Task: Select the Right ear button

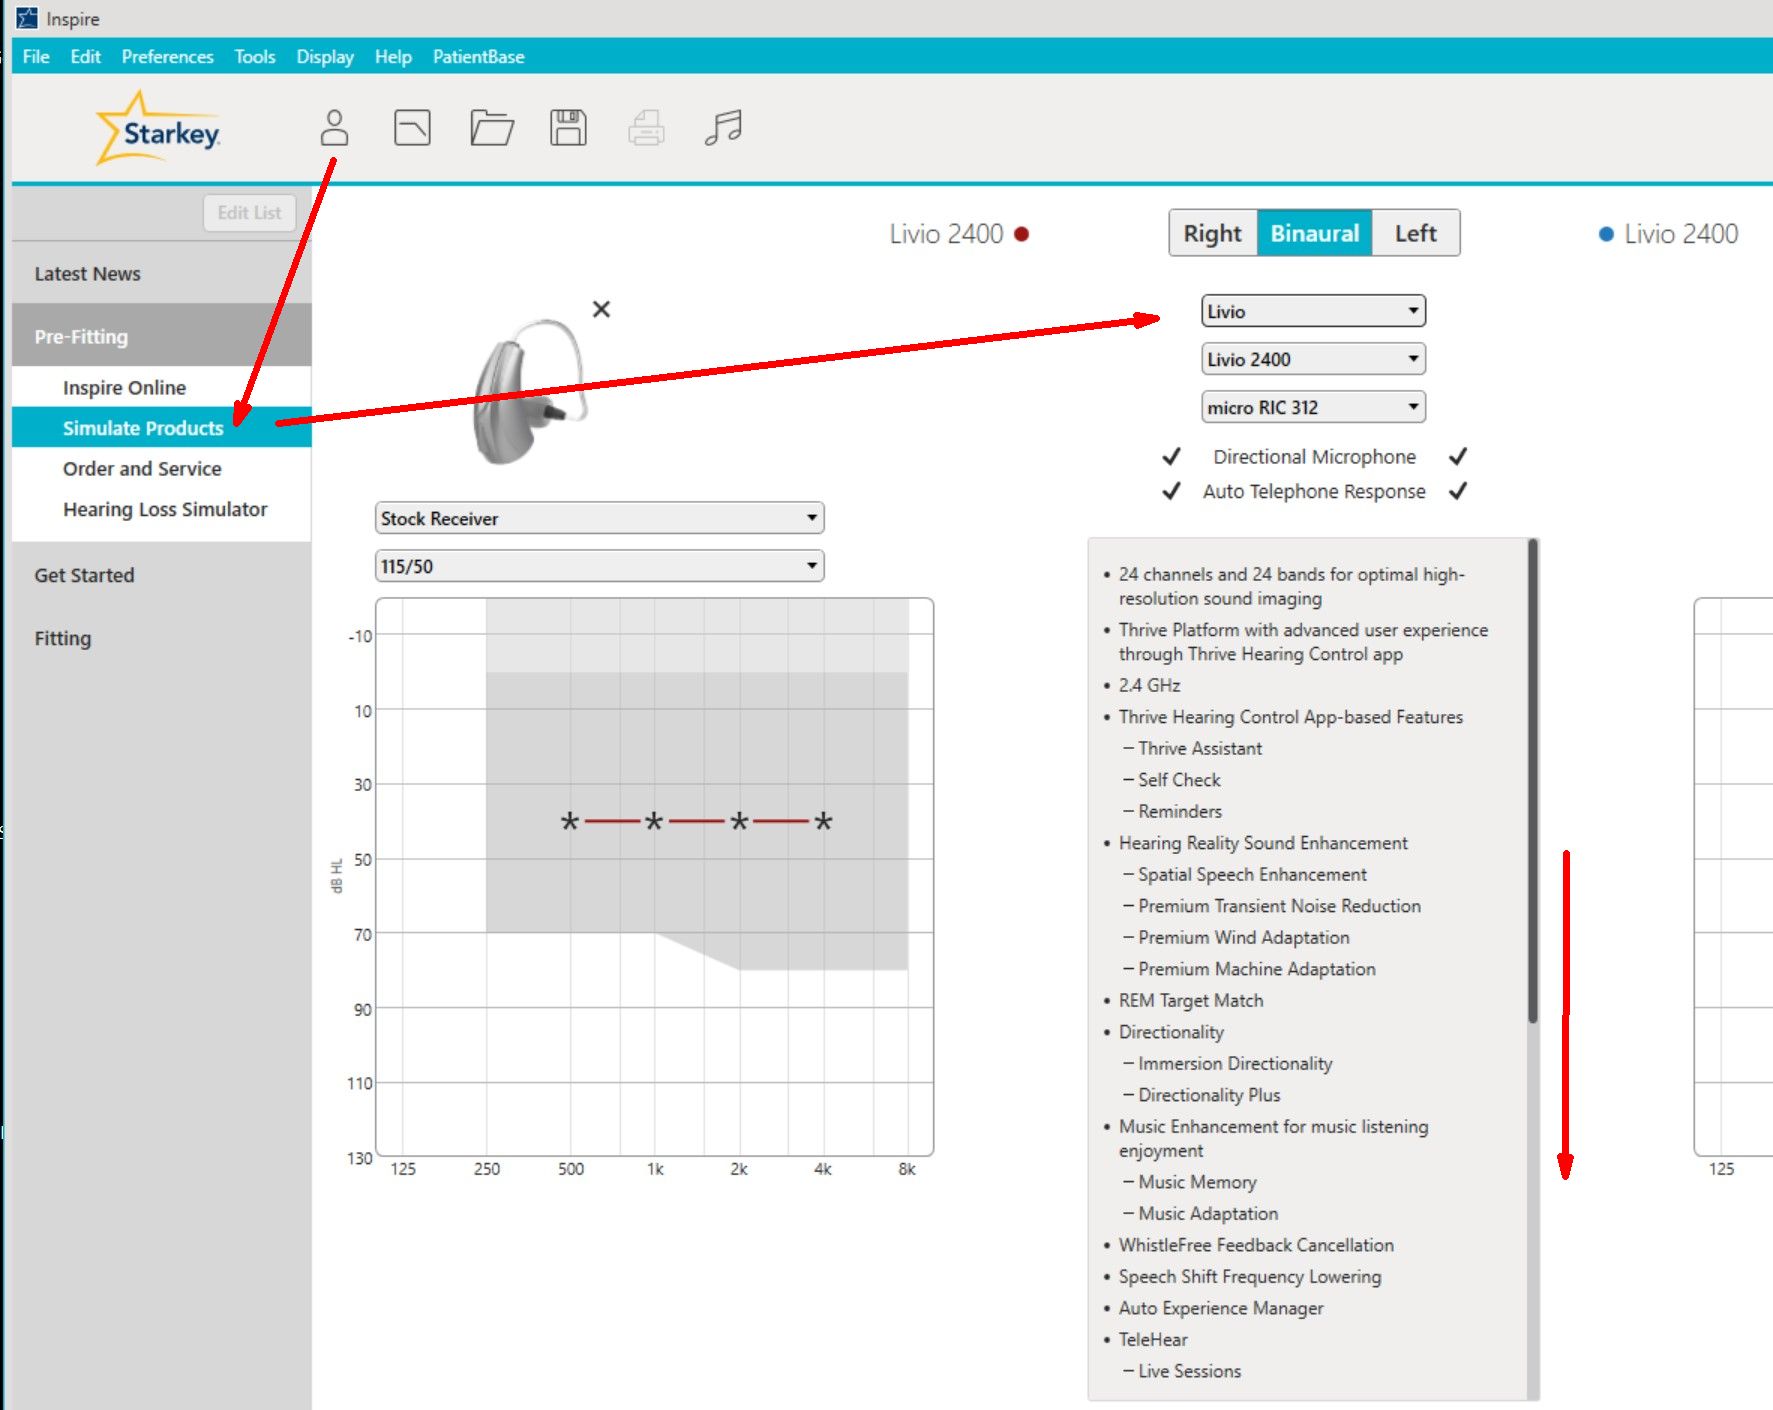Action: click(x=1212, y=233)
